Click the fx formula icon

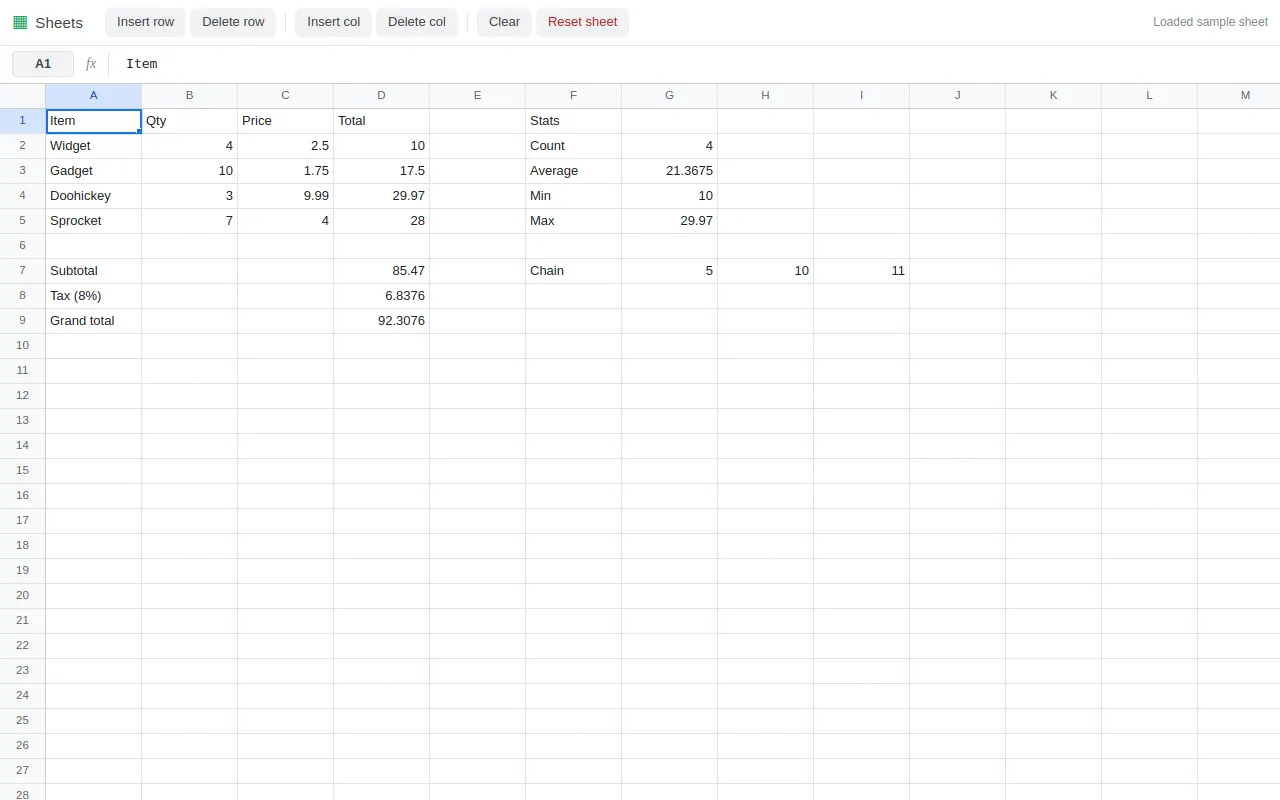[x=91, y=64]
